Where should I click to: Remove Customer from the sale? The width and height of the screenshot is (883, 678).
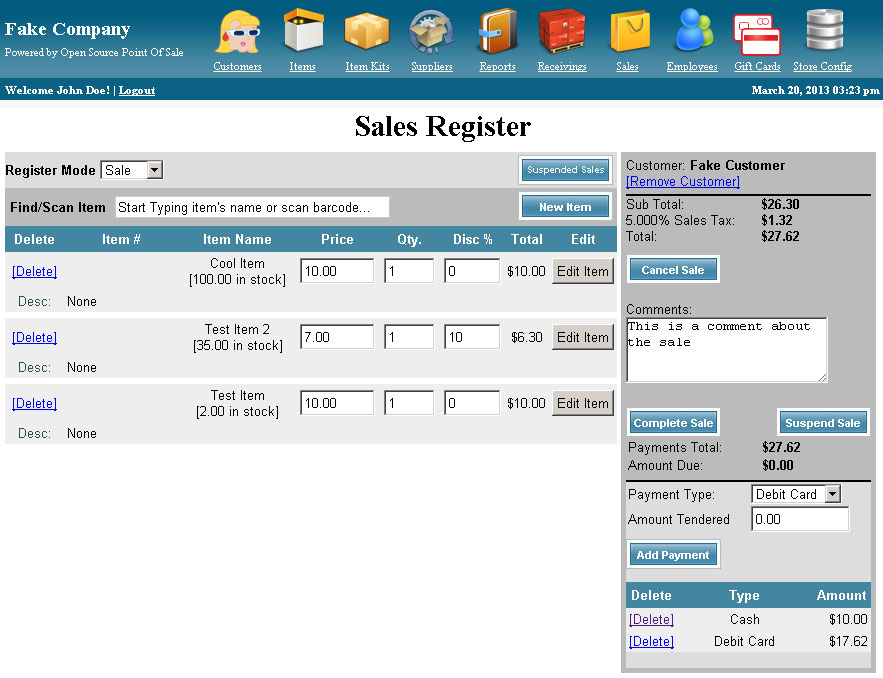tap(683, 181)
